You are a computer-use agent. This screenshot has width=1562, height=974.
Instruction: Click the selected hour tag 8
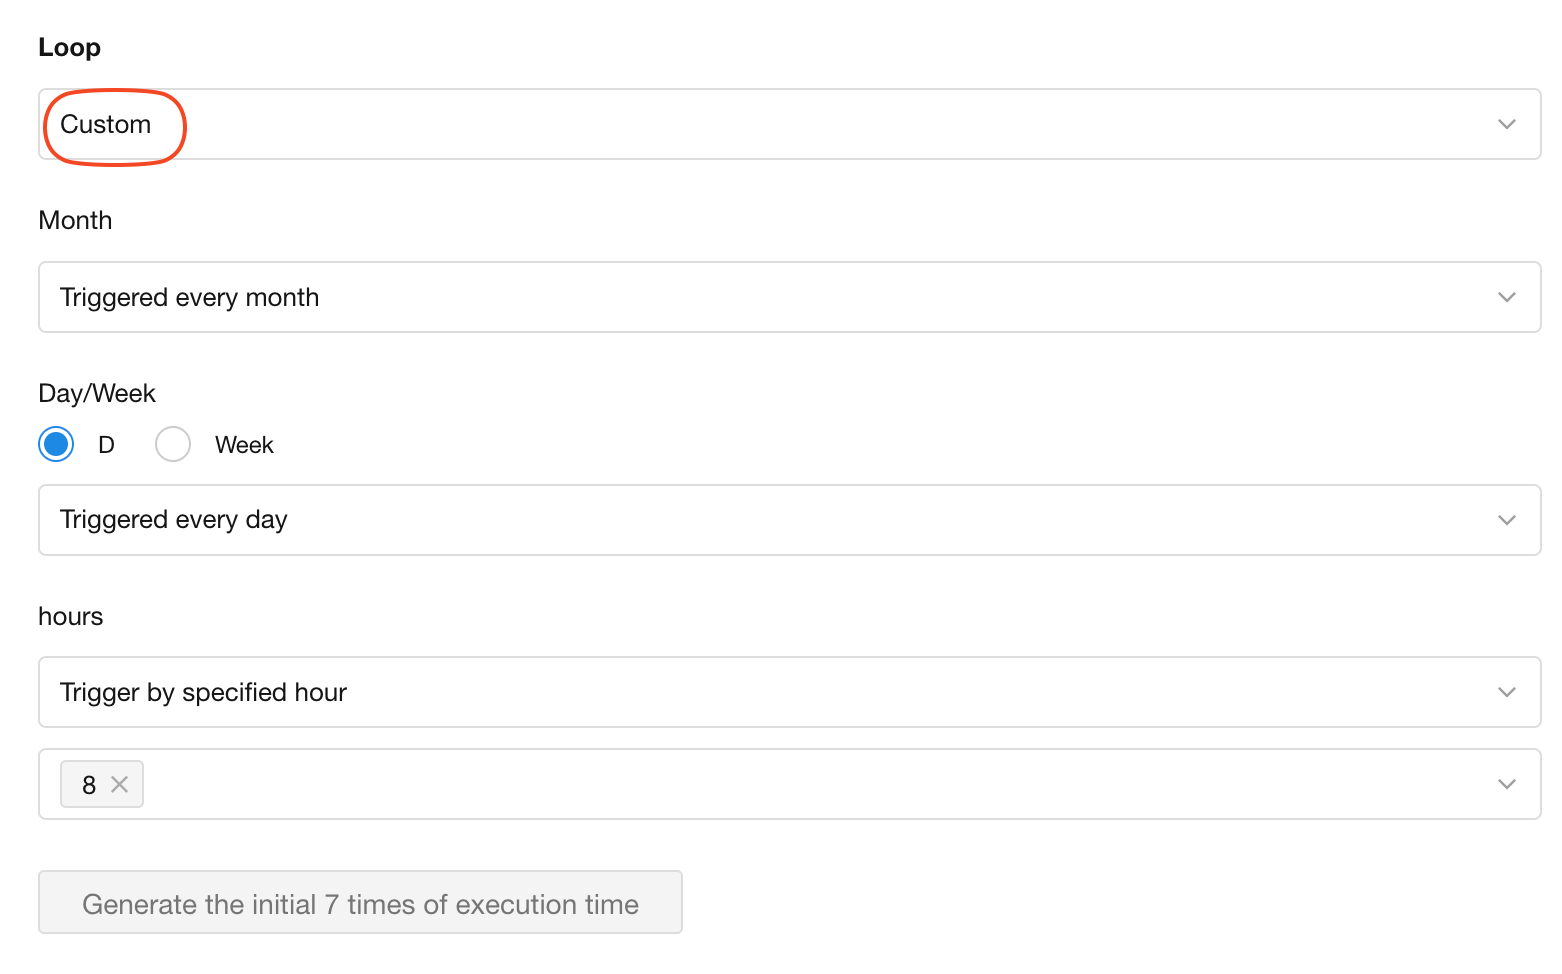coord(89,785)
